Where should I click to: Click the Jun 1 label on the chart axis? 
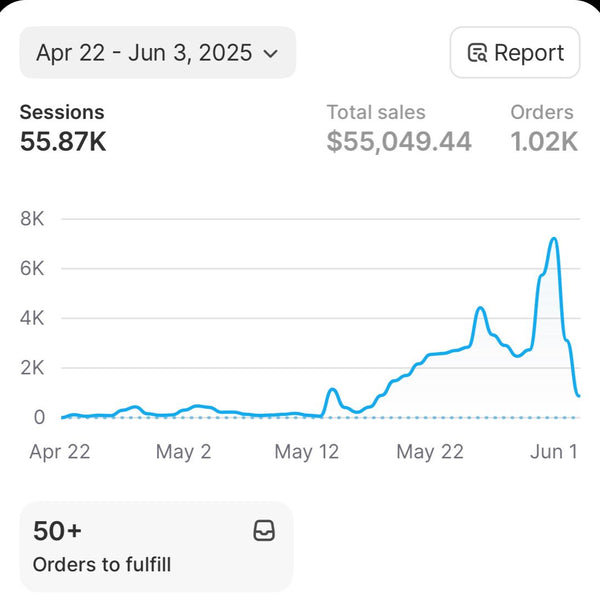point(553,452)
